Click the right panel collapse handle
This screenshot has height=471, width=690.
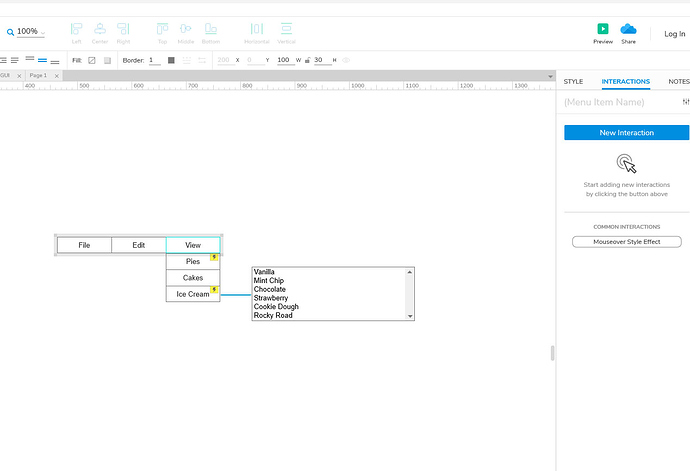click(552, 353)
